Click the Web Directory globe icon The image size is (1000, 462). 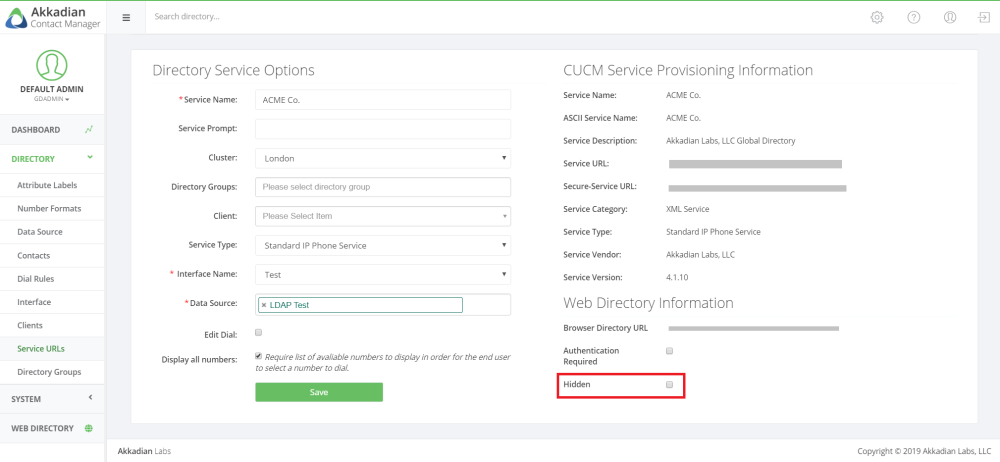[89, 428]
